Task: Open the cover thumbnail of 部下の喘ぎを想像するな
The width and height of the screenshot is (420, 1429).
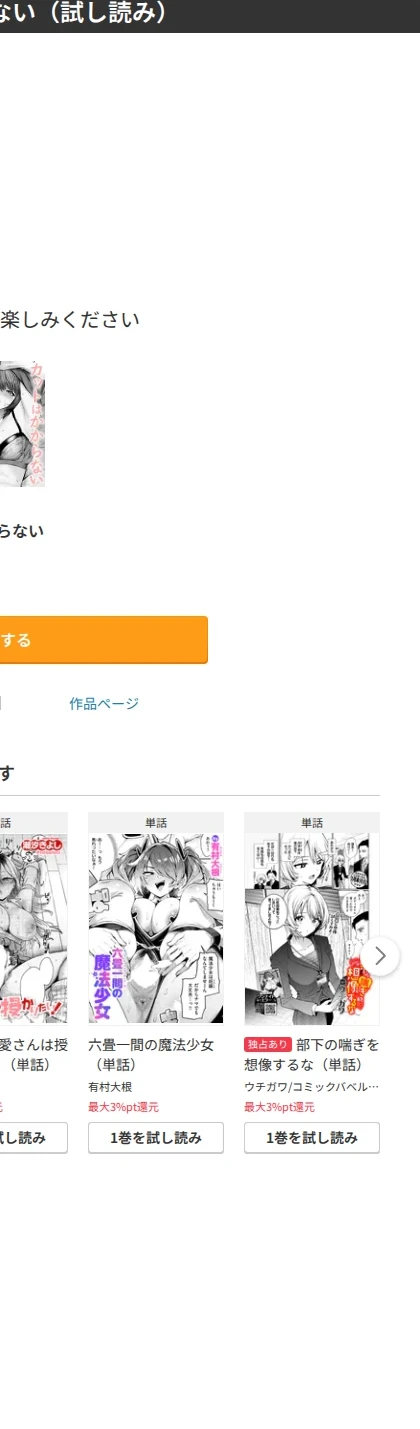Action: 312,927
